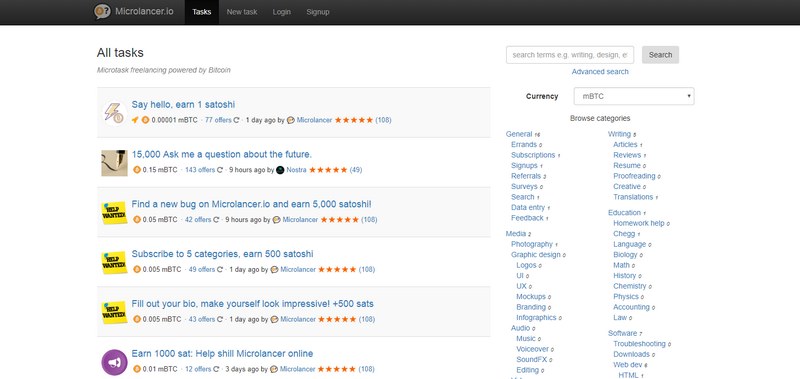Browse the Voiceover category
This screenshot has height=379, width=800.
click(533, 349)
